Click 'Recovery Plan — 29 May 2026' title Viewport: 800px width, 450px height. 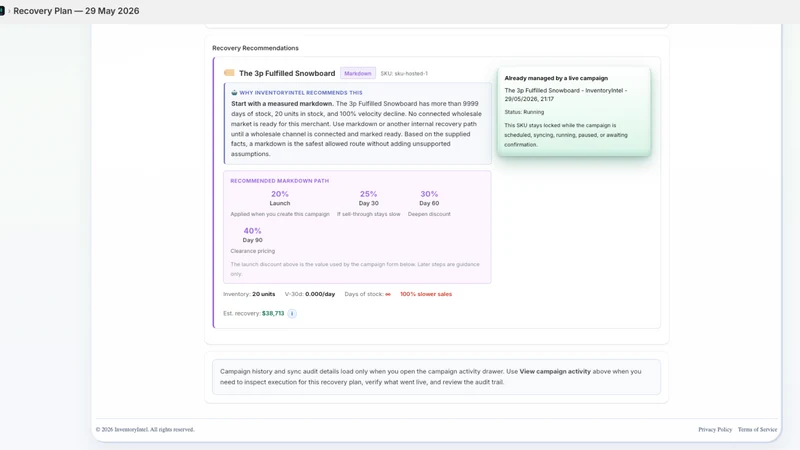click(x=76, y=11)
